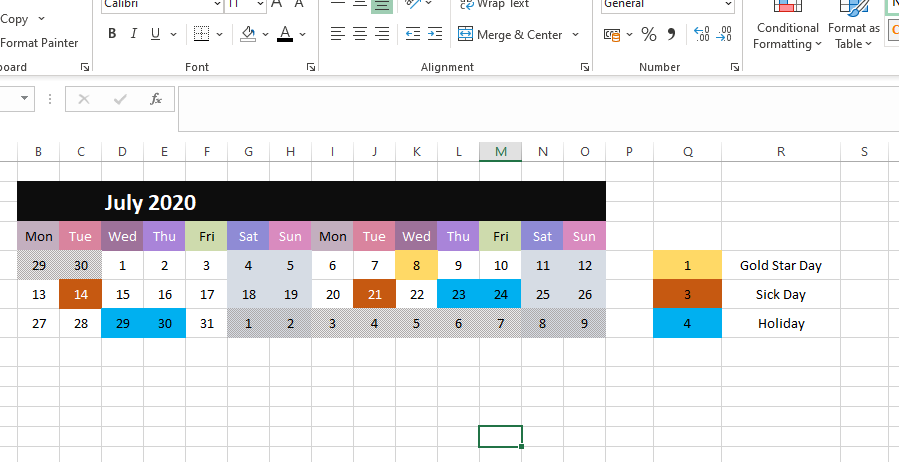The width and height of the screenshot is (899, 462).
Task: Select the cell showing 26
Action: coord(585,294)
